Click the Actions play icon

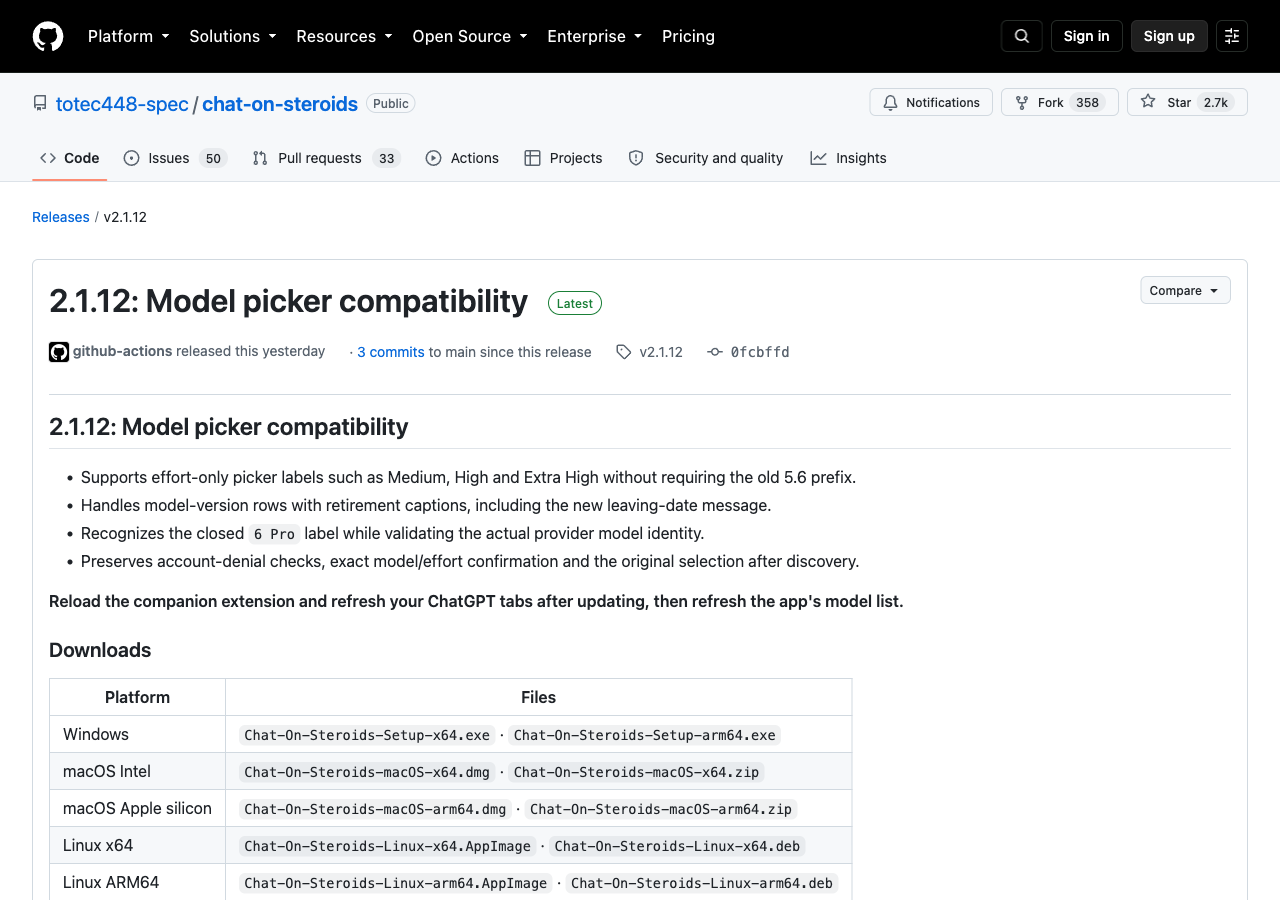pos(433,158)
